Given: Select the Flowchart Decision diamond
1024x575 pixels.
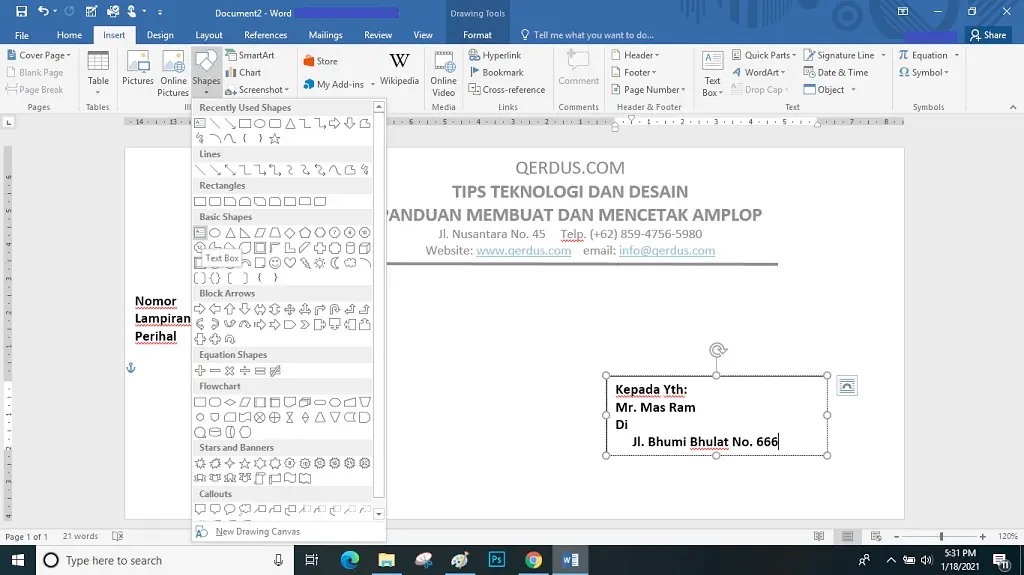Looking at the screenshot, I should pos(230,402).
